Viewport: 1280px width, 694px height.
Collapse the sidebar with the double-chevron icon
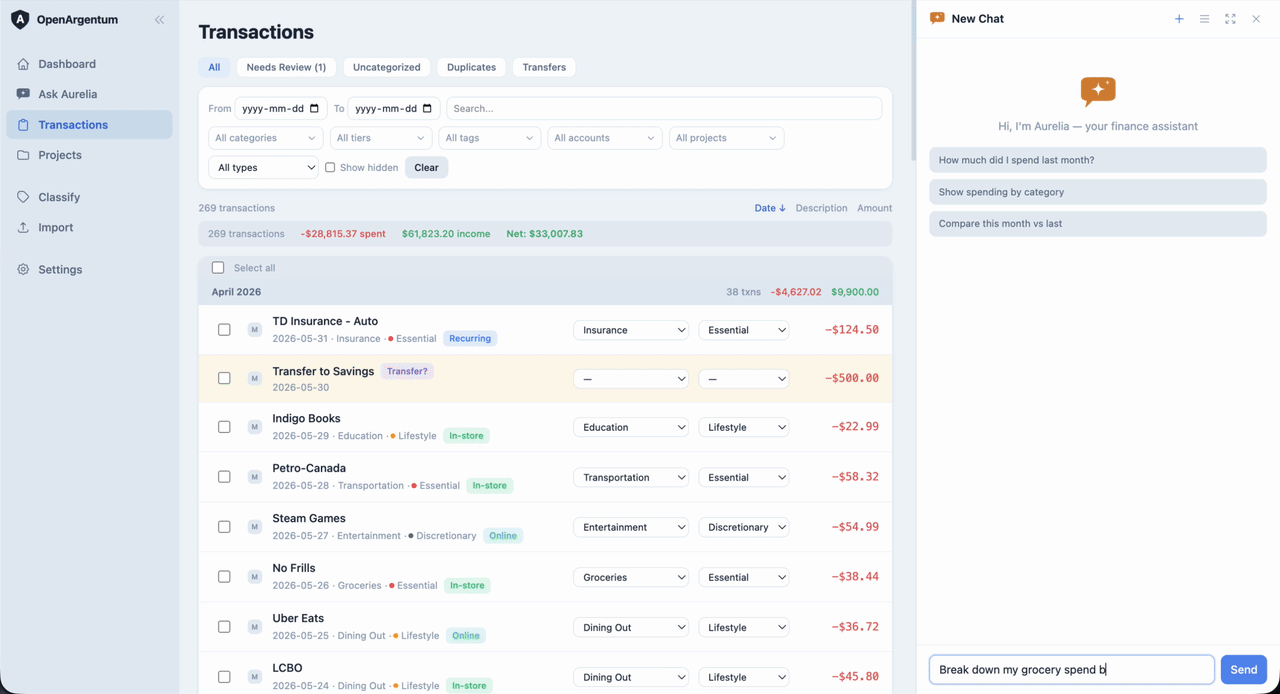click(x=159, y=20)
